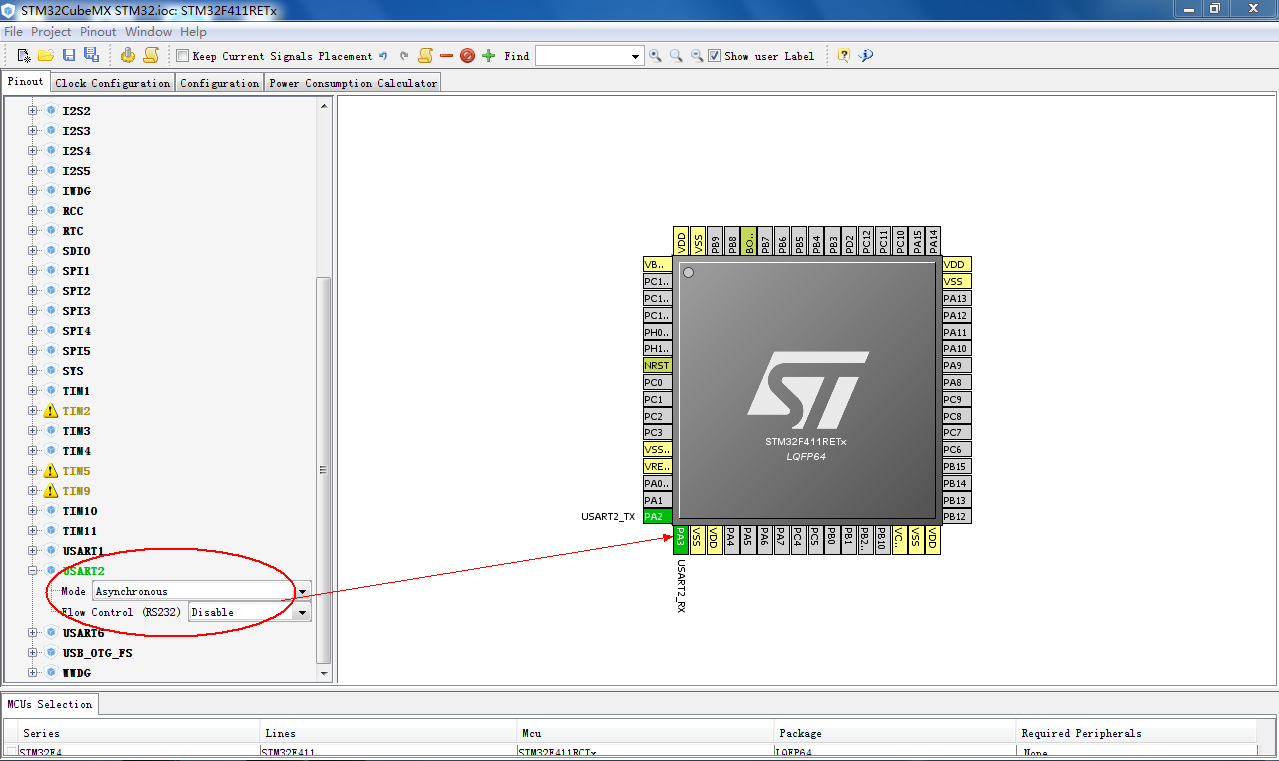Open the Power Consumption Calculator tab
The image size is (1279, 761).
coord(353,83)
